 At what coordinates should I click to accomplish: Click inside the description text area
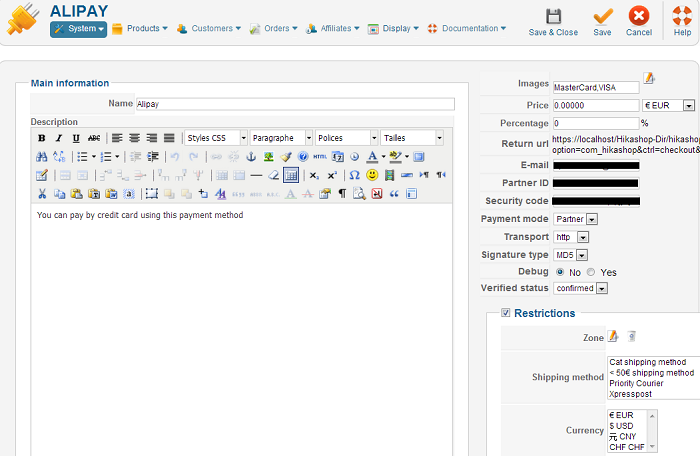click(242, 330)
